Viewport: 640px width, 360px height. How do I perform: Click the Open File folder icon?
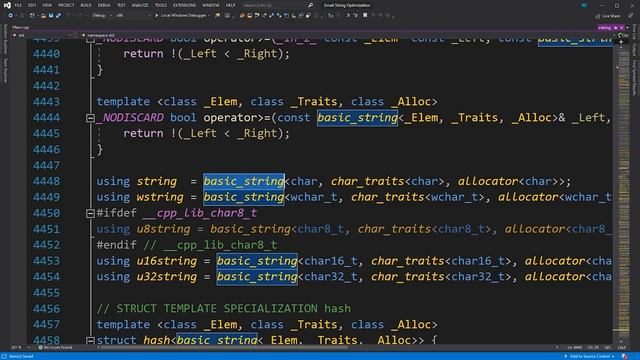coord(43,16)
